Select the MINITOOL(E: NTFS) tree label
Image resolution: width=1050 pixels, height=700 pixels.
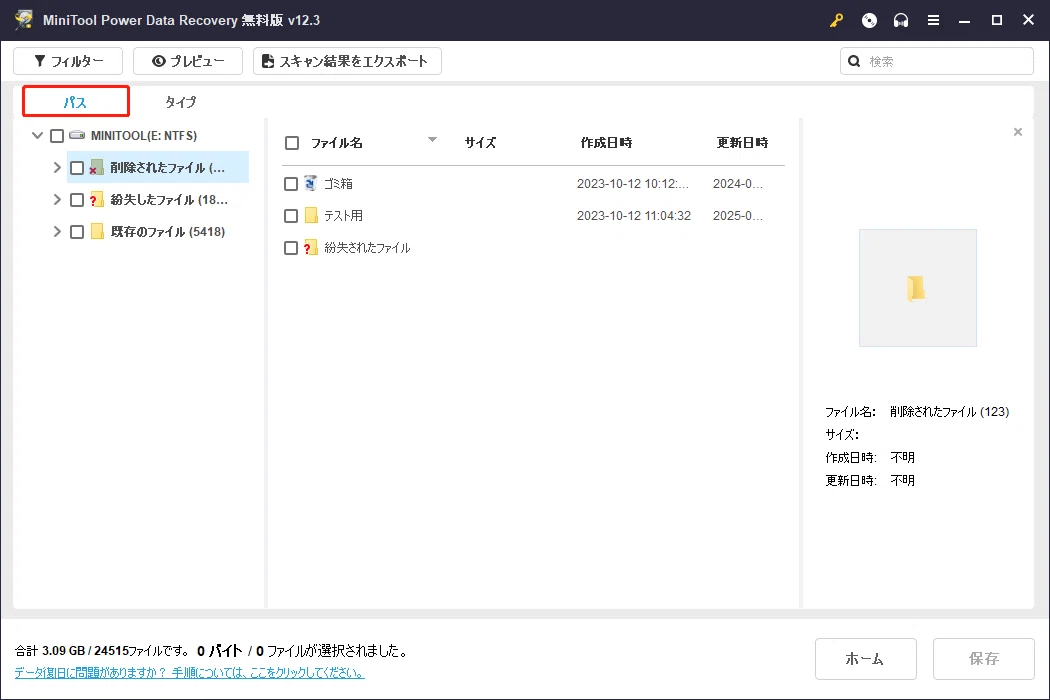[143, 135]
